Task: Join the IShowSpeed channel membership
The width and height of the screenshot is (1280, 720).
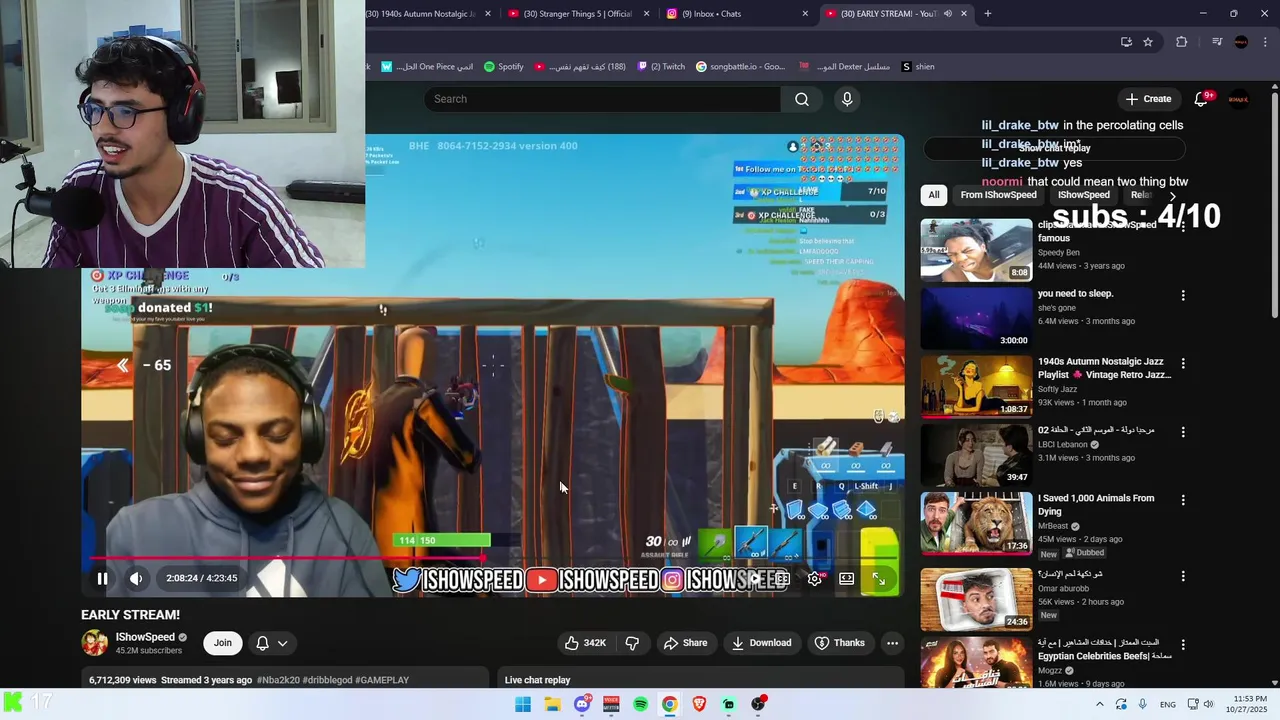Action: tap(222, 643)
